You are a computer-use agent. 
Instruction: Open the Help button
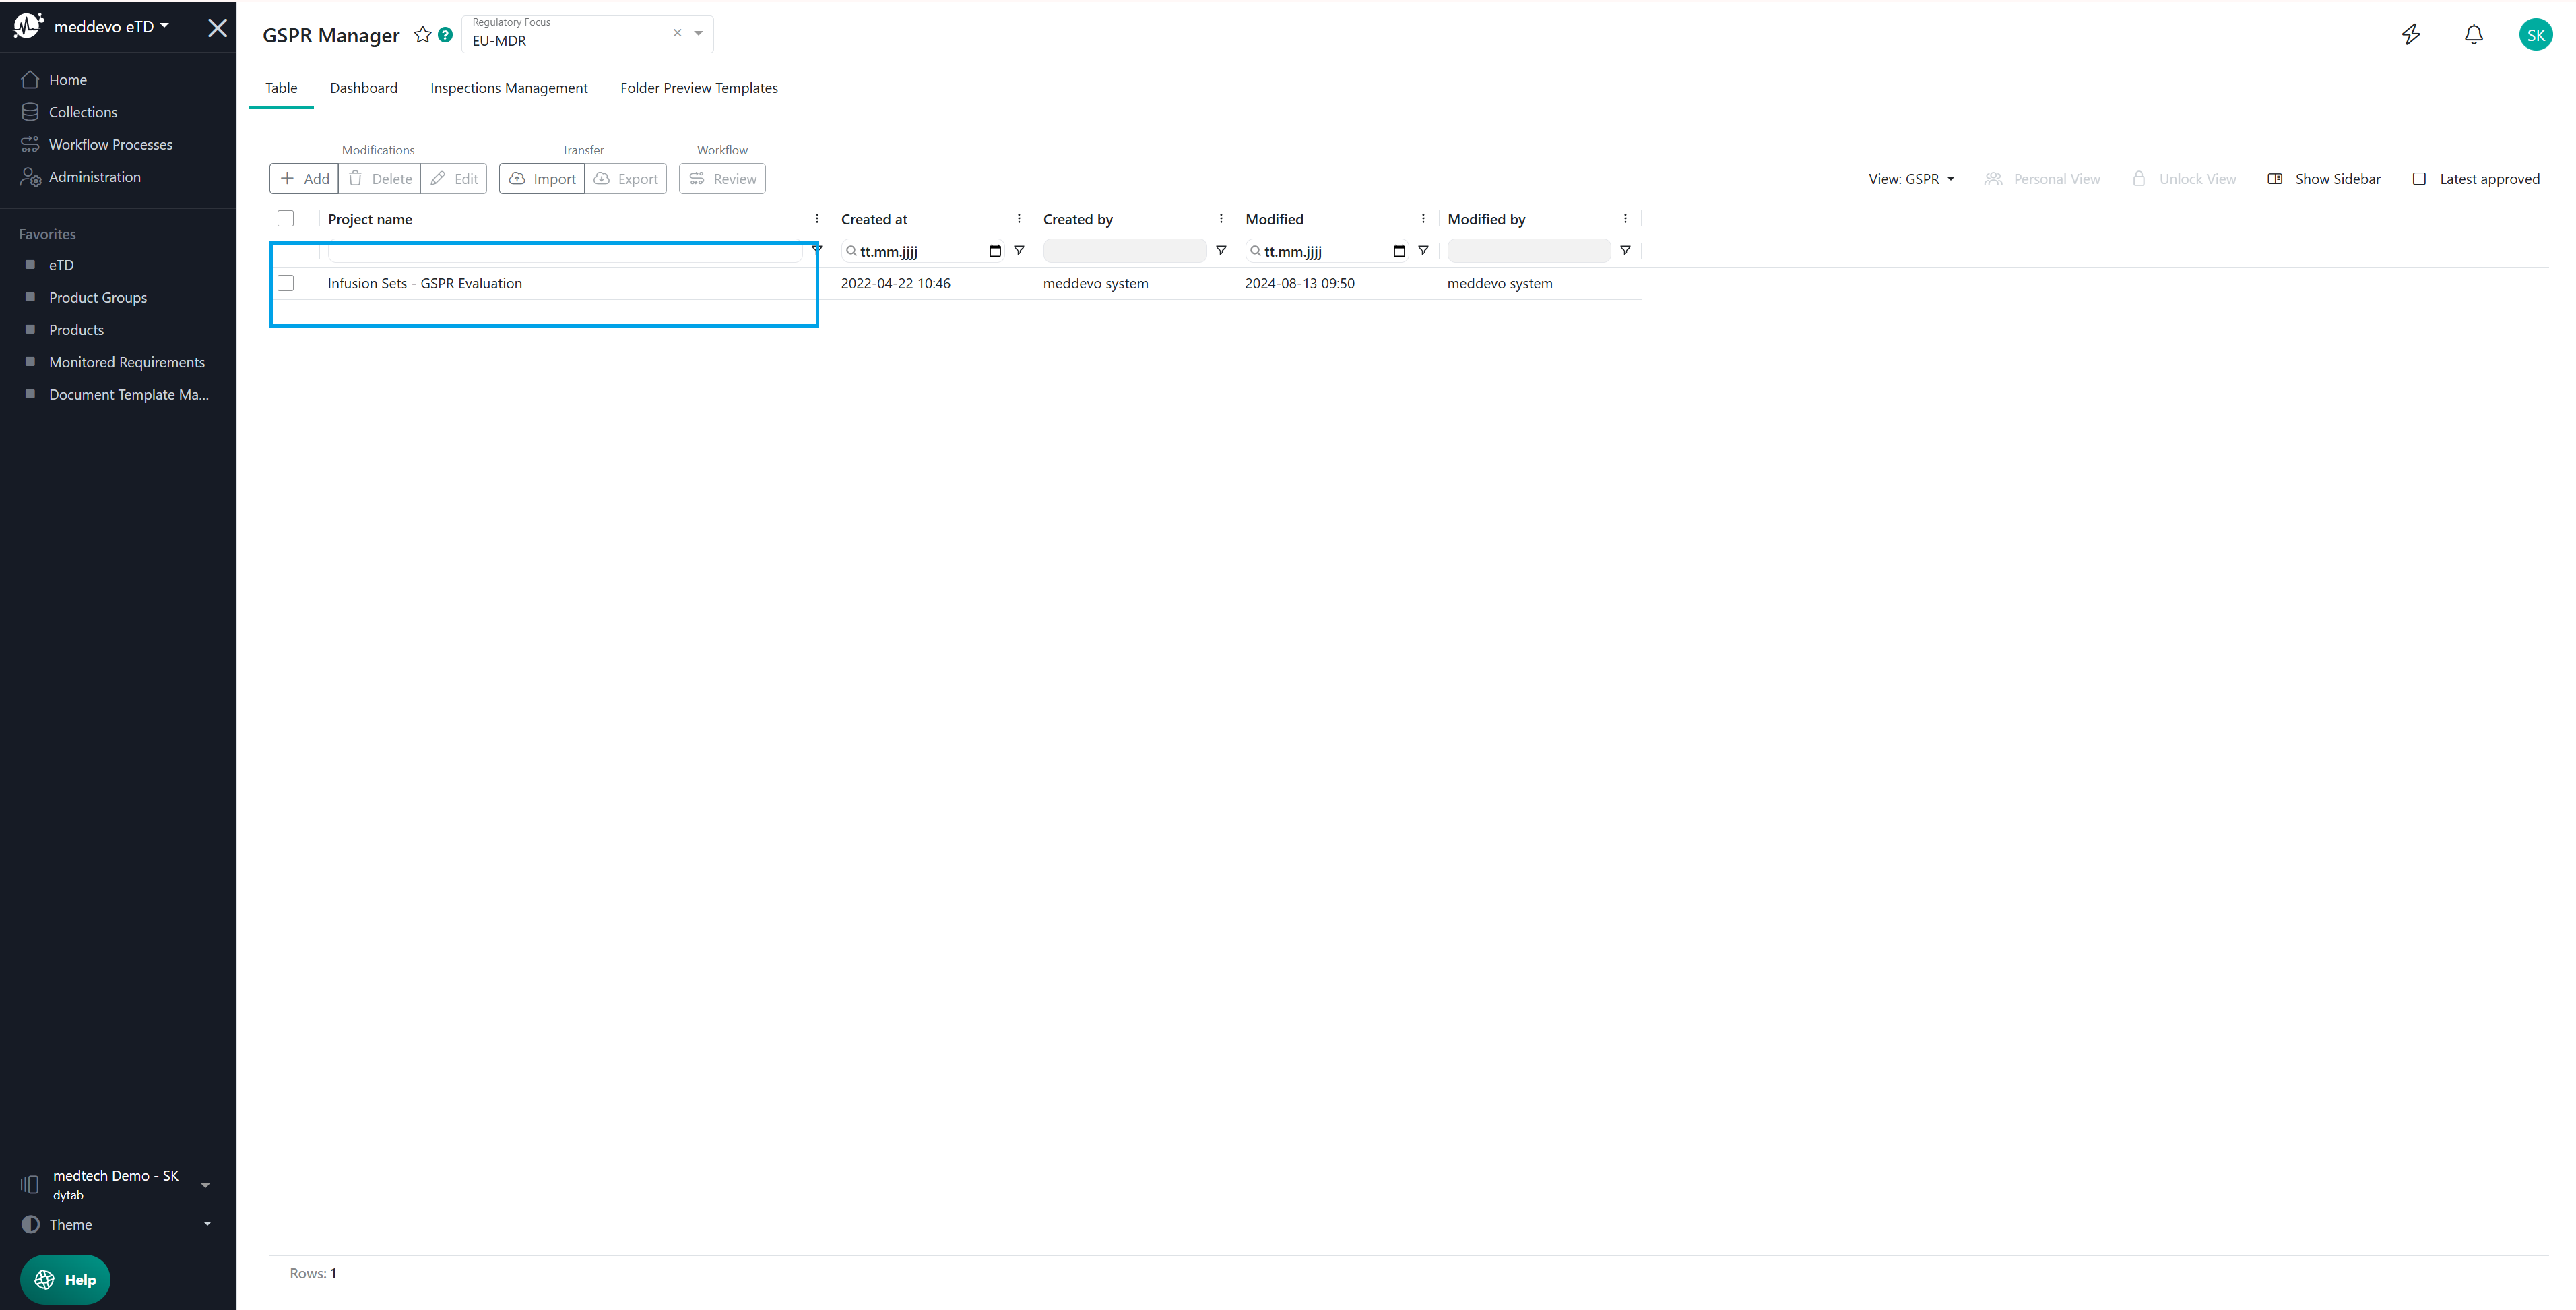[65, 1280]
